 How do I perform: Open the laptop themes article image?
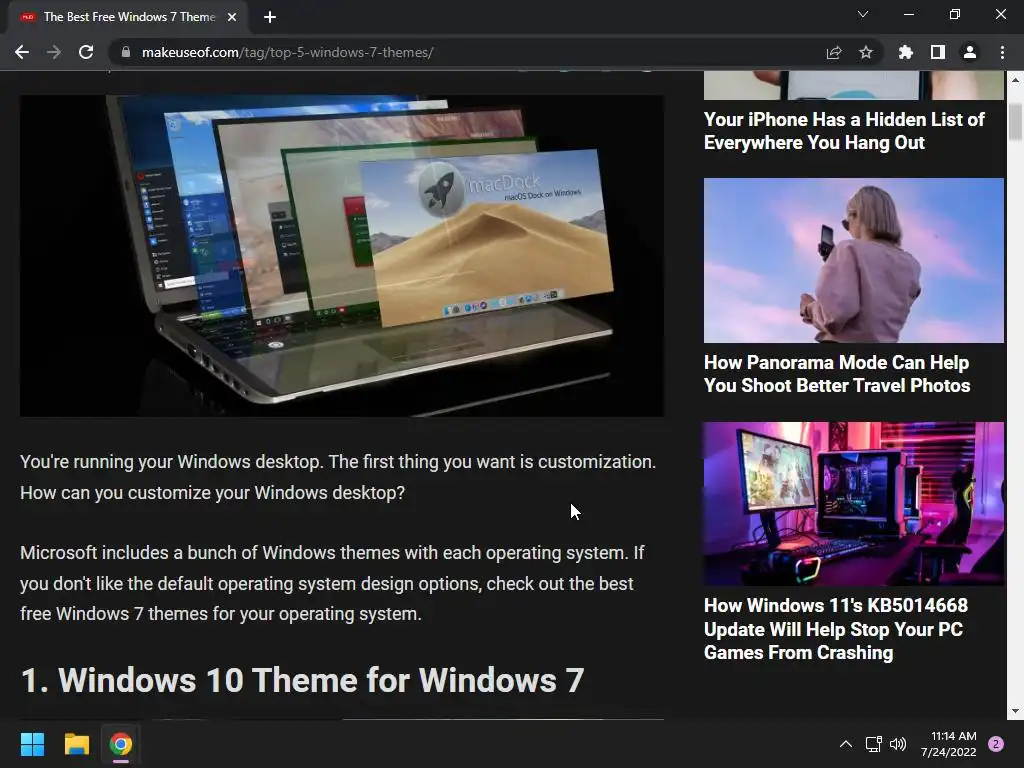342,256
